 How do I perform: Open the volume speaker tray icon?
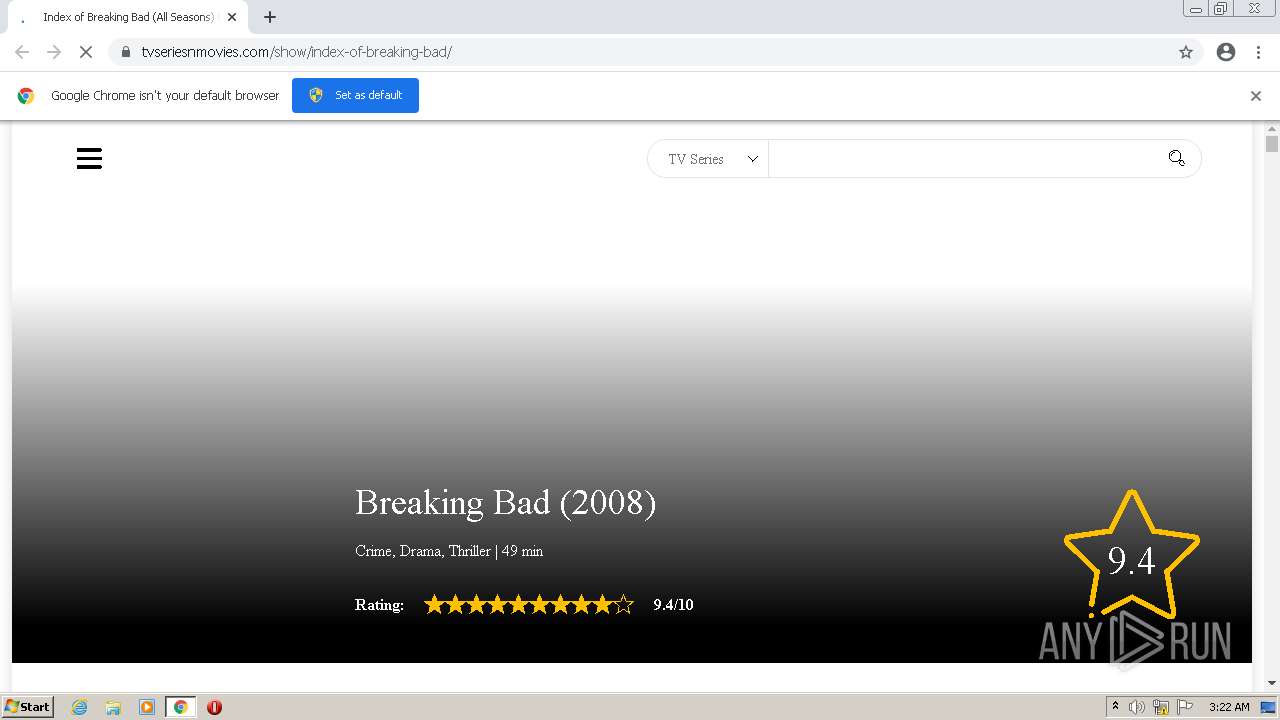tap(1137, 707)
